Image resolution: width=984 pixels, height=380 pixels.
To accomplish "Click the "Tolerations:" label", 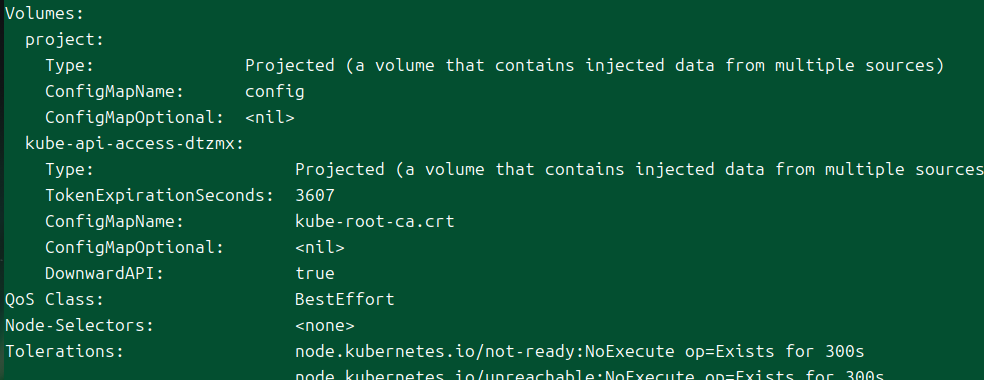I will pyautogui.click(x=64, y=352).
